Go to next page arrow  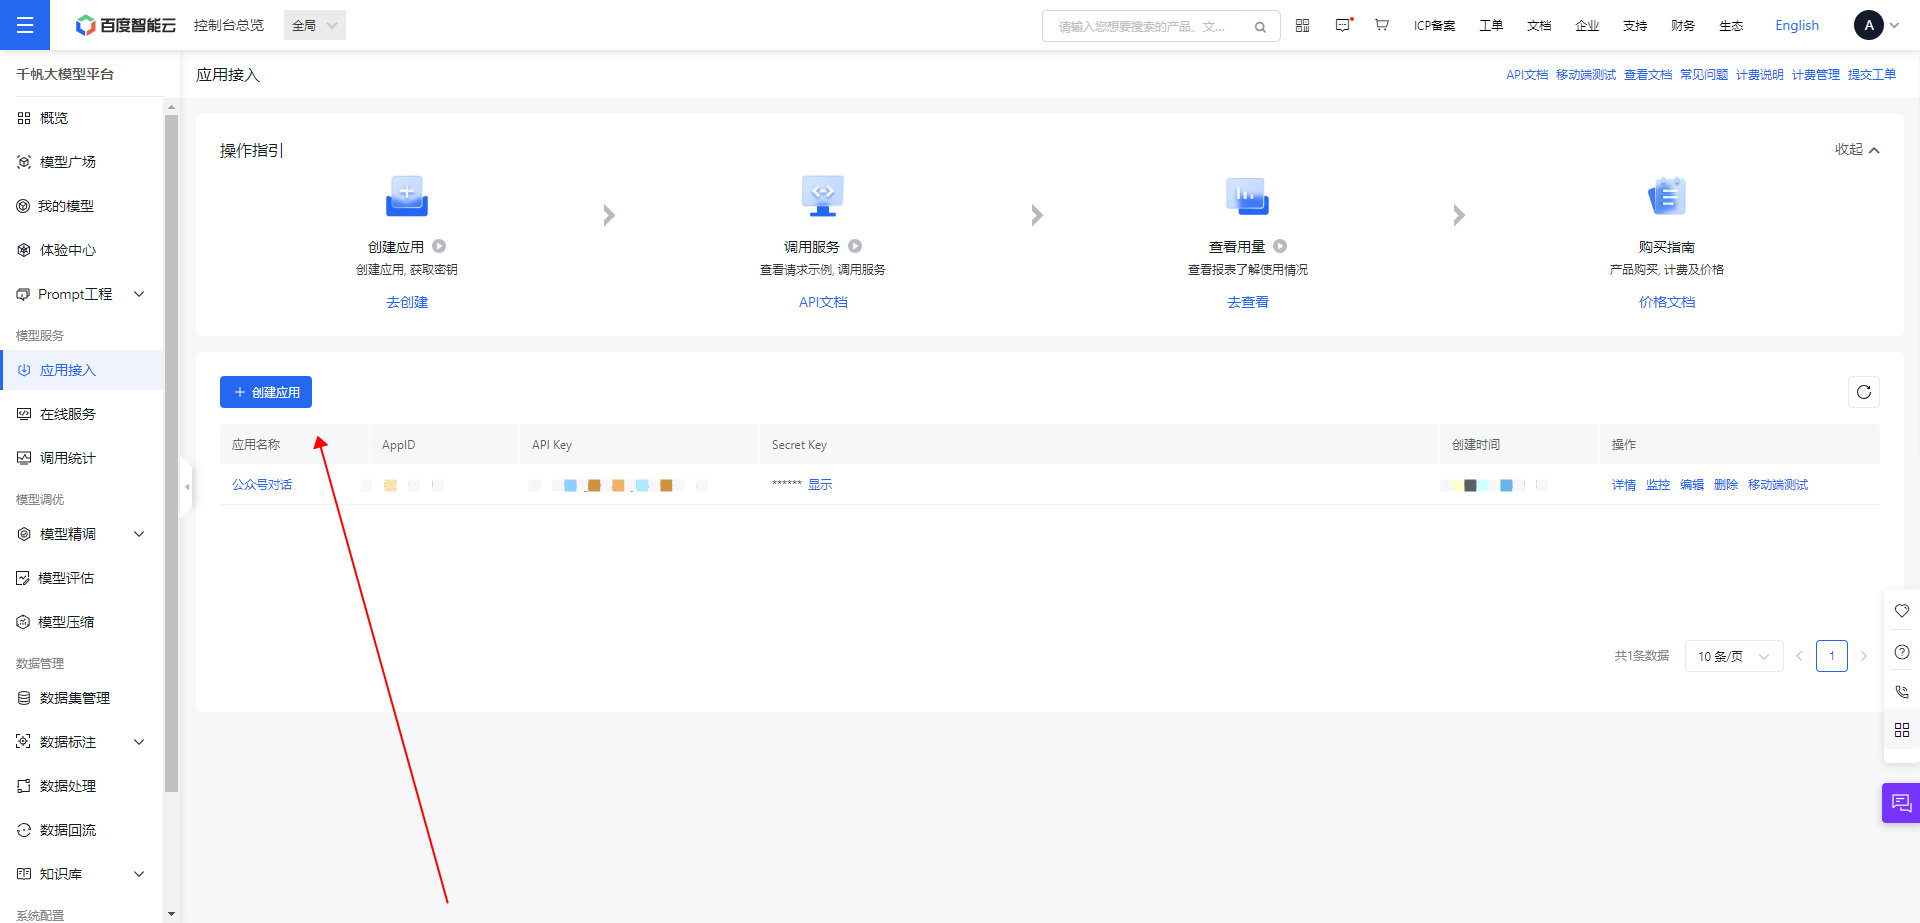point(1864,656)
